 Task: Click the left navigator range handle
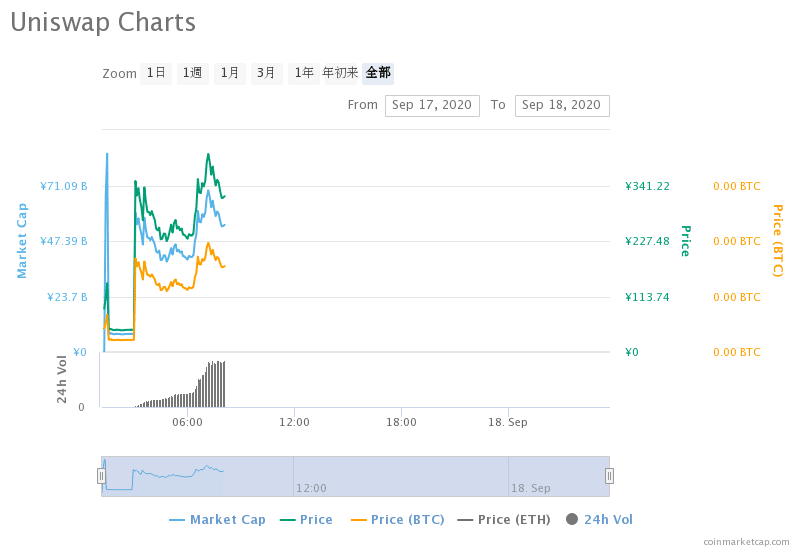click(102, 476)
